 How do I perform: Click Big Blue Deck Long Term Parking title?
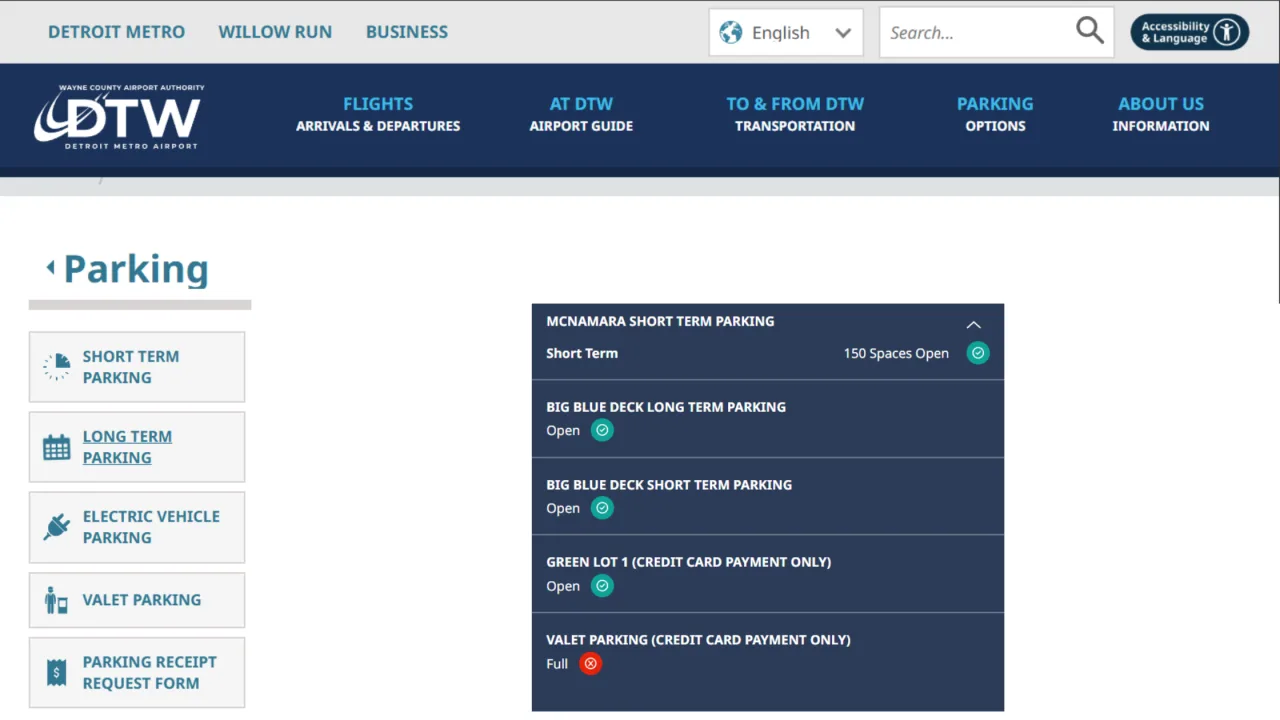pyautogui.click(x=666, y=407)
